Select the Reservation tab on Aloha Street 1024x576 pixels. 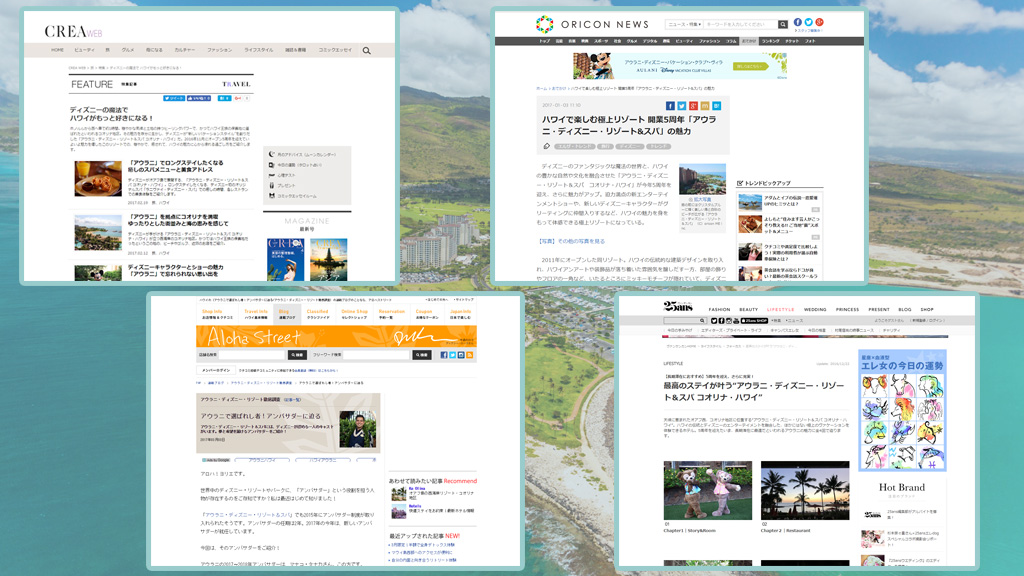point(391,314)
